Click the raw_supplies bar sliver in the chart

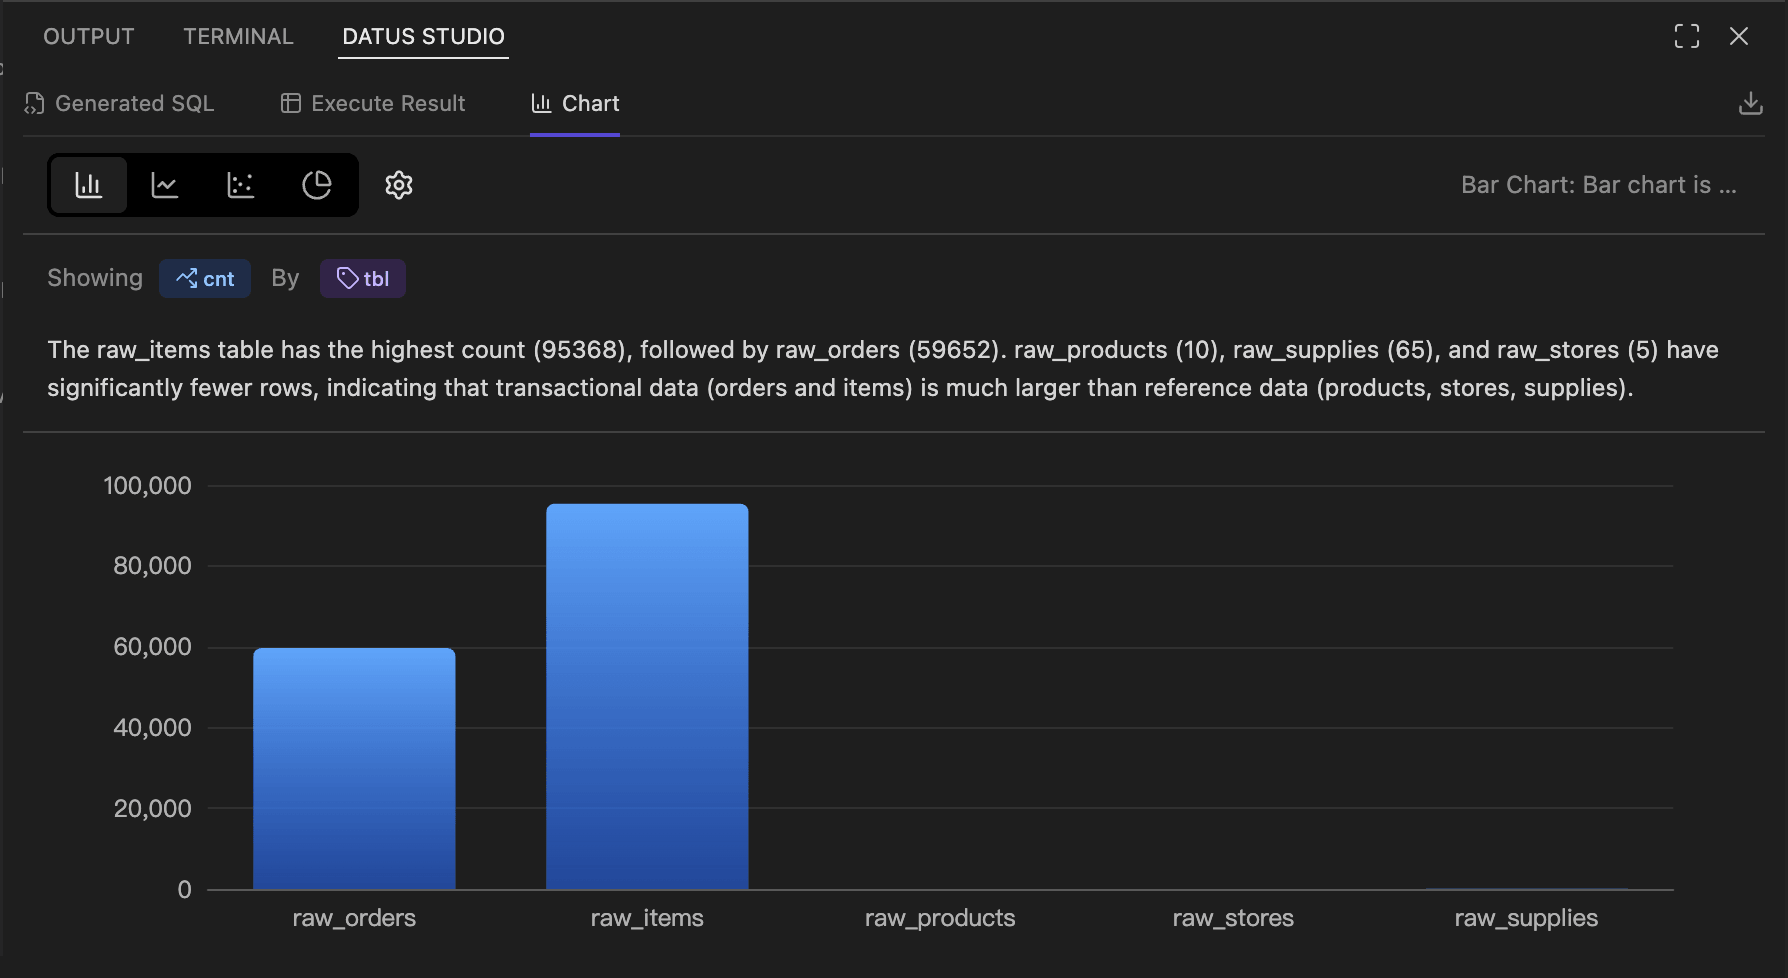[1526, 888]
